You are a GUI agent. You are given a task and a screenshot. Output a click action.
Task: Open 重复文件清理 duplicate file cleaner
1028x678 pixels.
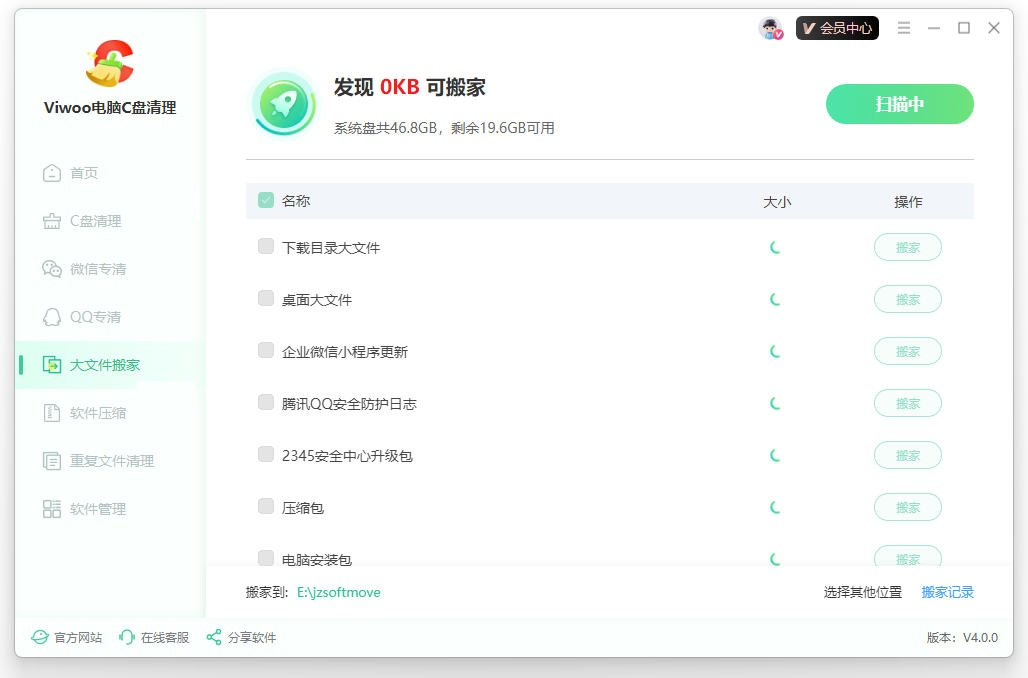pos(103,460)
